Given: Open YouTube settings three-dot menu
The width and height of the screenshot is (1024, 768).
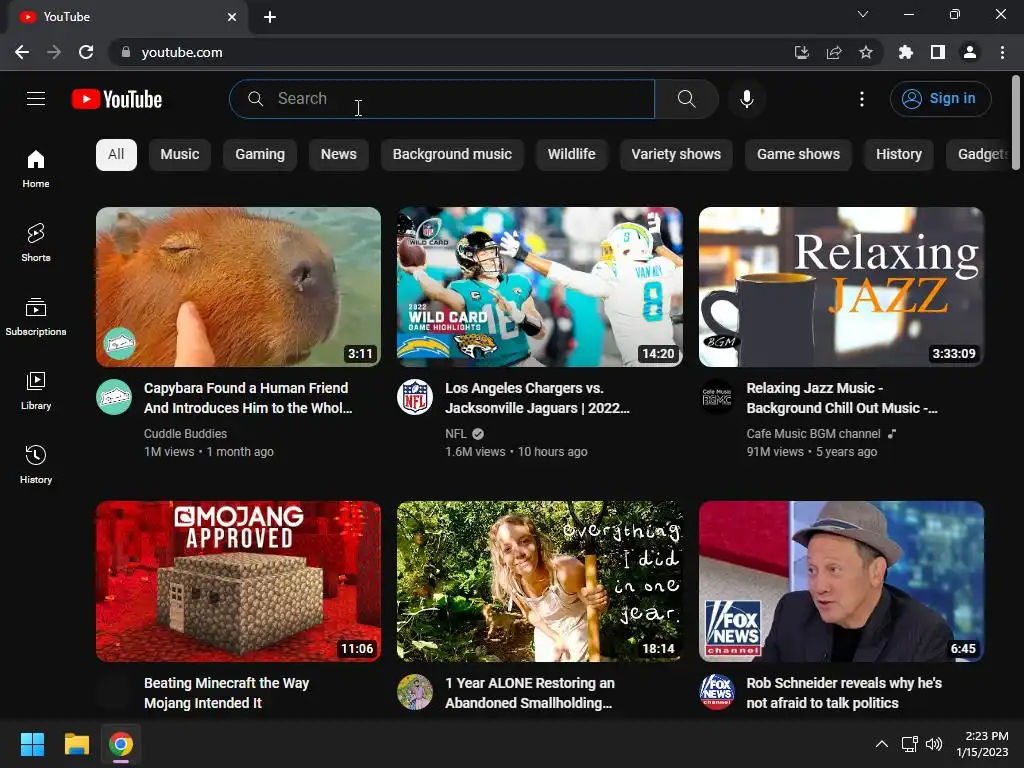Looking at the screenshot, I should point(861,99).
